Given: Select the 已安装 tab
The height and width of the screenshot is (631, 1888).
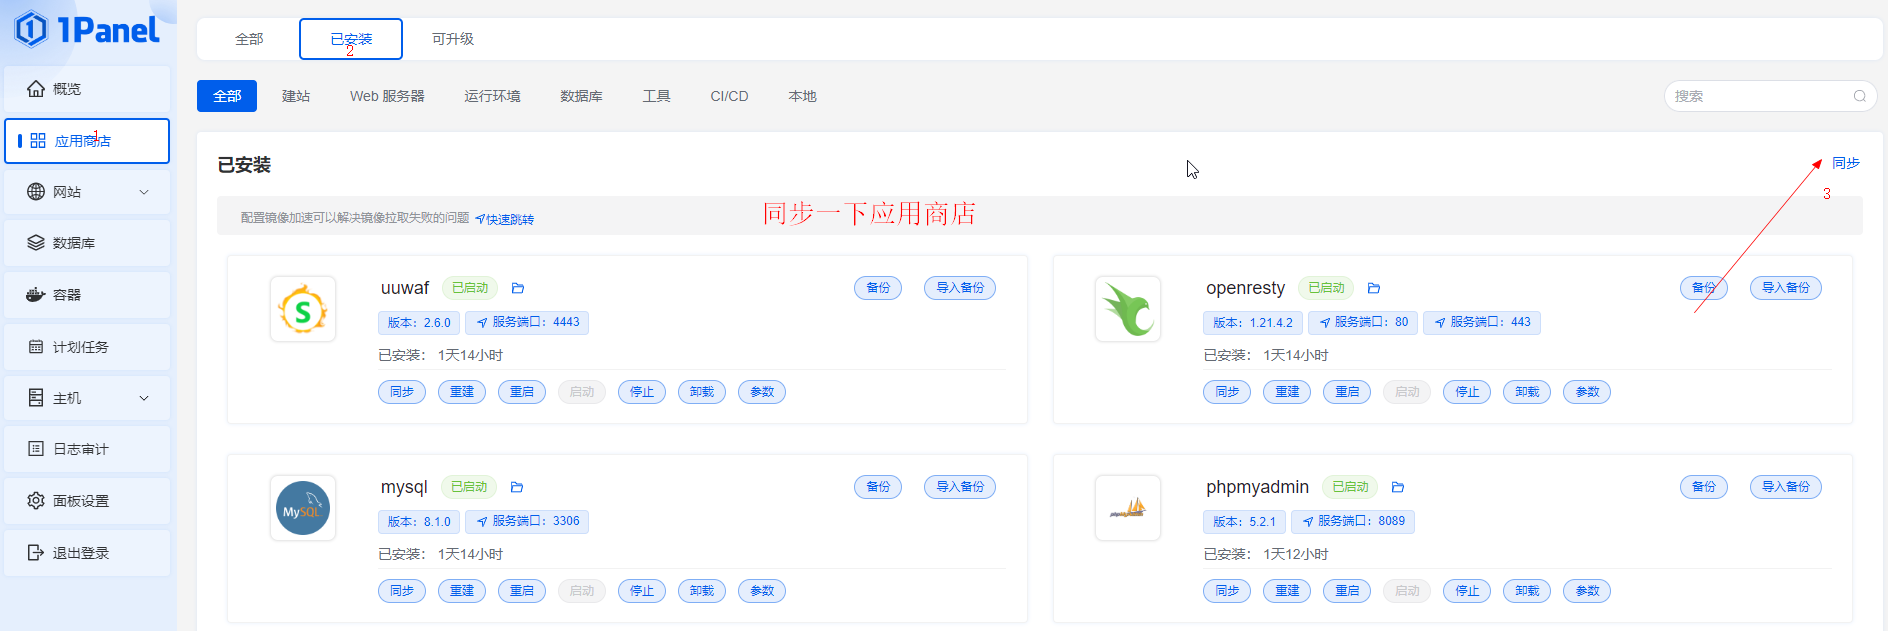Looking at the screenshot, I should pyautogui.click(x=351, y=39).
